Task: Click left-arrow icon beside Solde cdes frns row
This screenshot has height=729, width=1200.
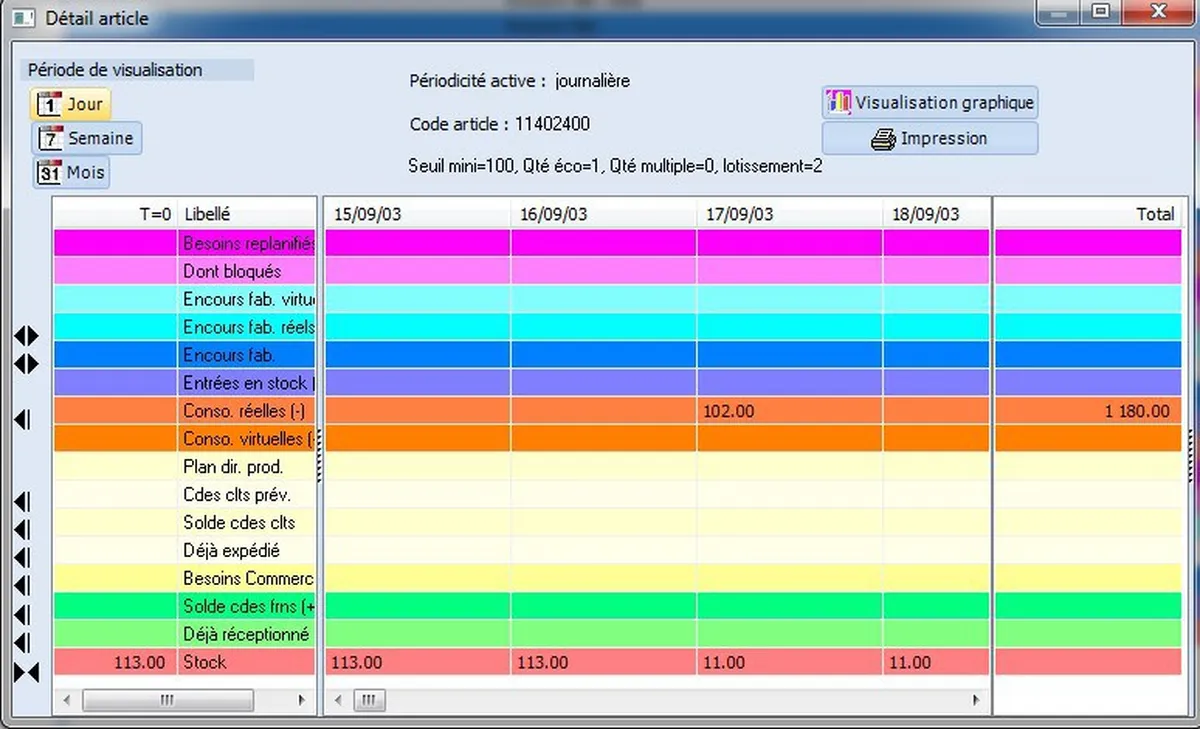Action: pos(22,614)
